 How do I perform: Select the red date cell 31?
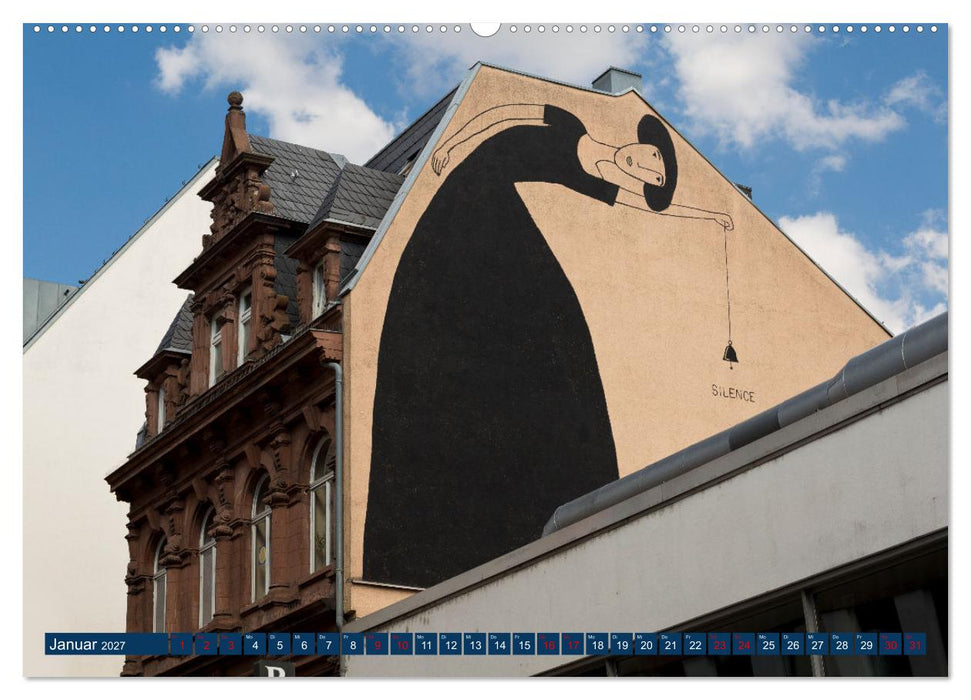pyautogui.click(x=915, y=644)
